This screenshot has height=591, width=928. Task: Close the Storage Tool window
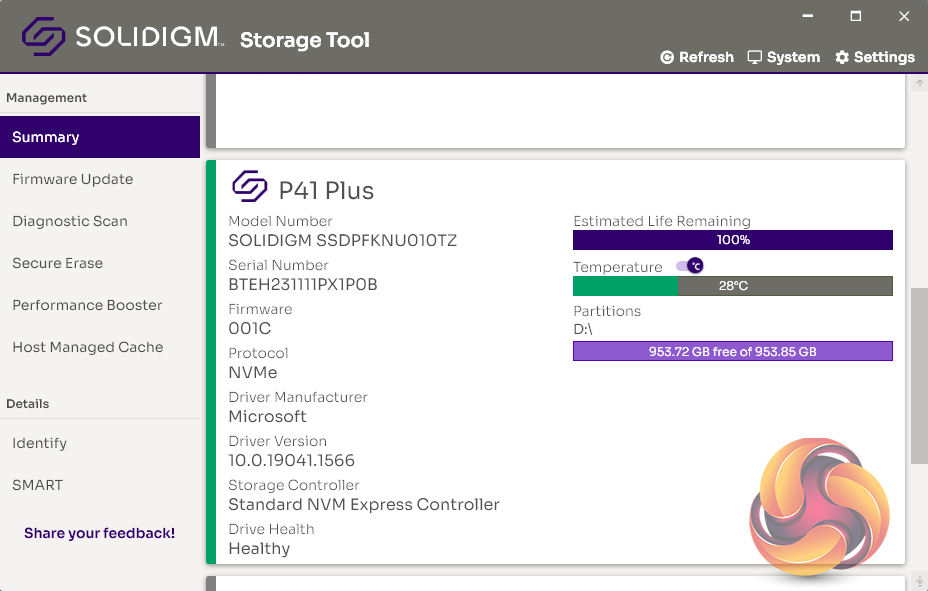[x=904, y=17]
